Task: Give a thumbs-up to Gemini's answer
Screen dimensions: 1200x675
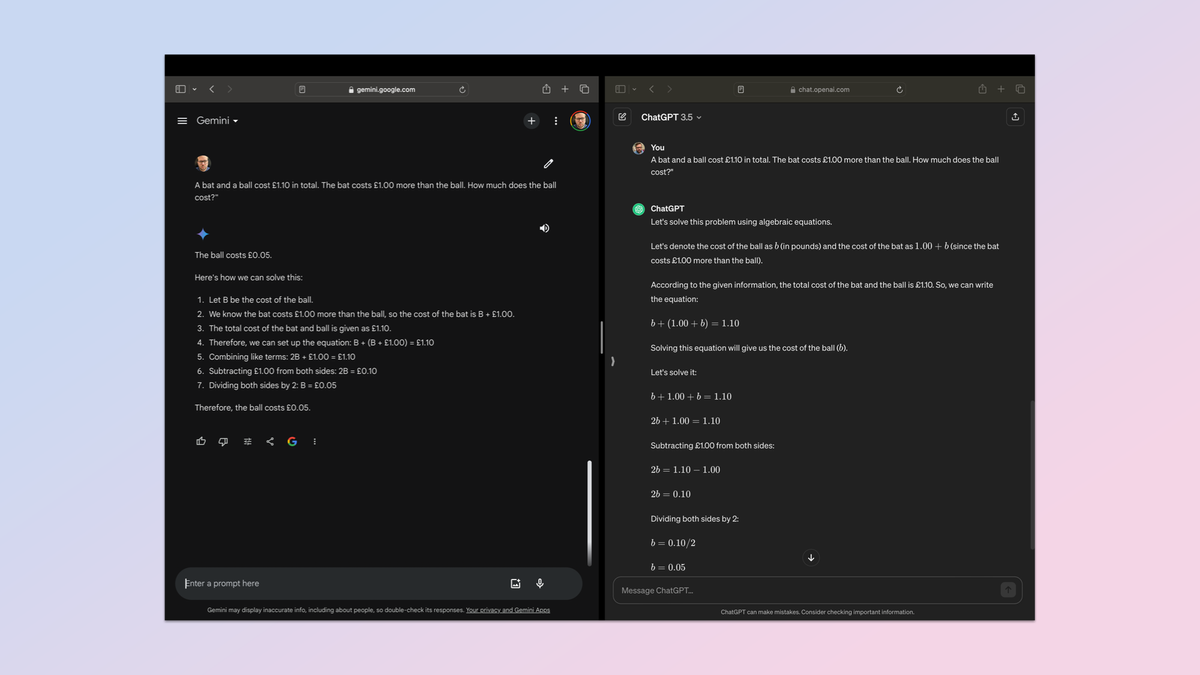Action: (x=201, y=441)
